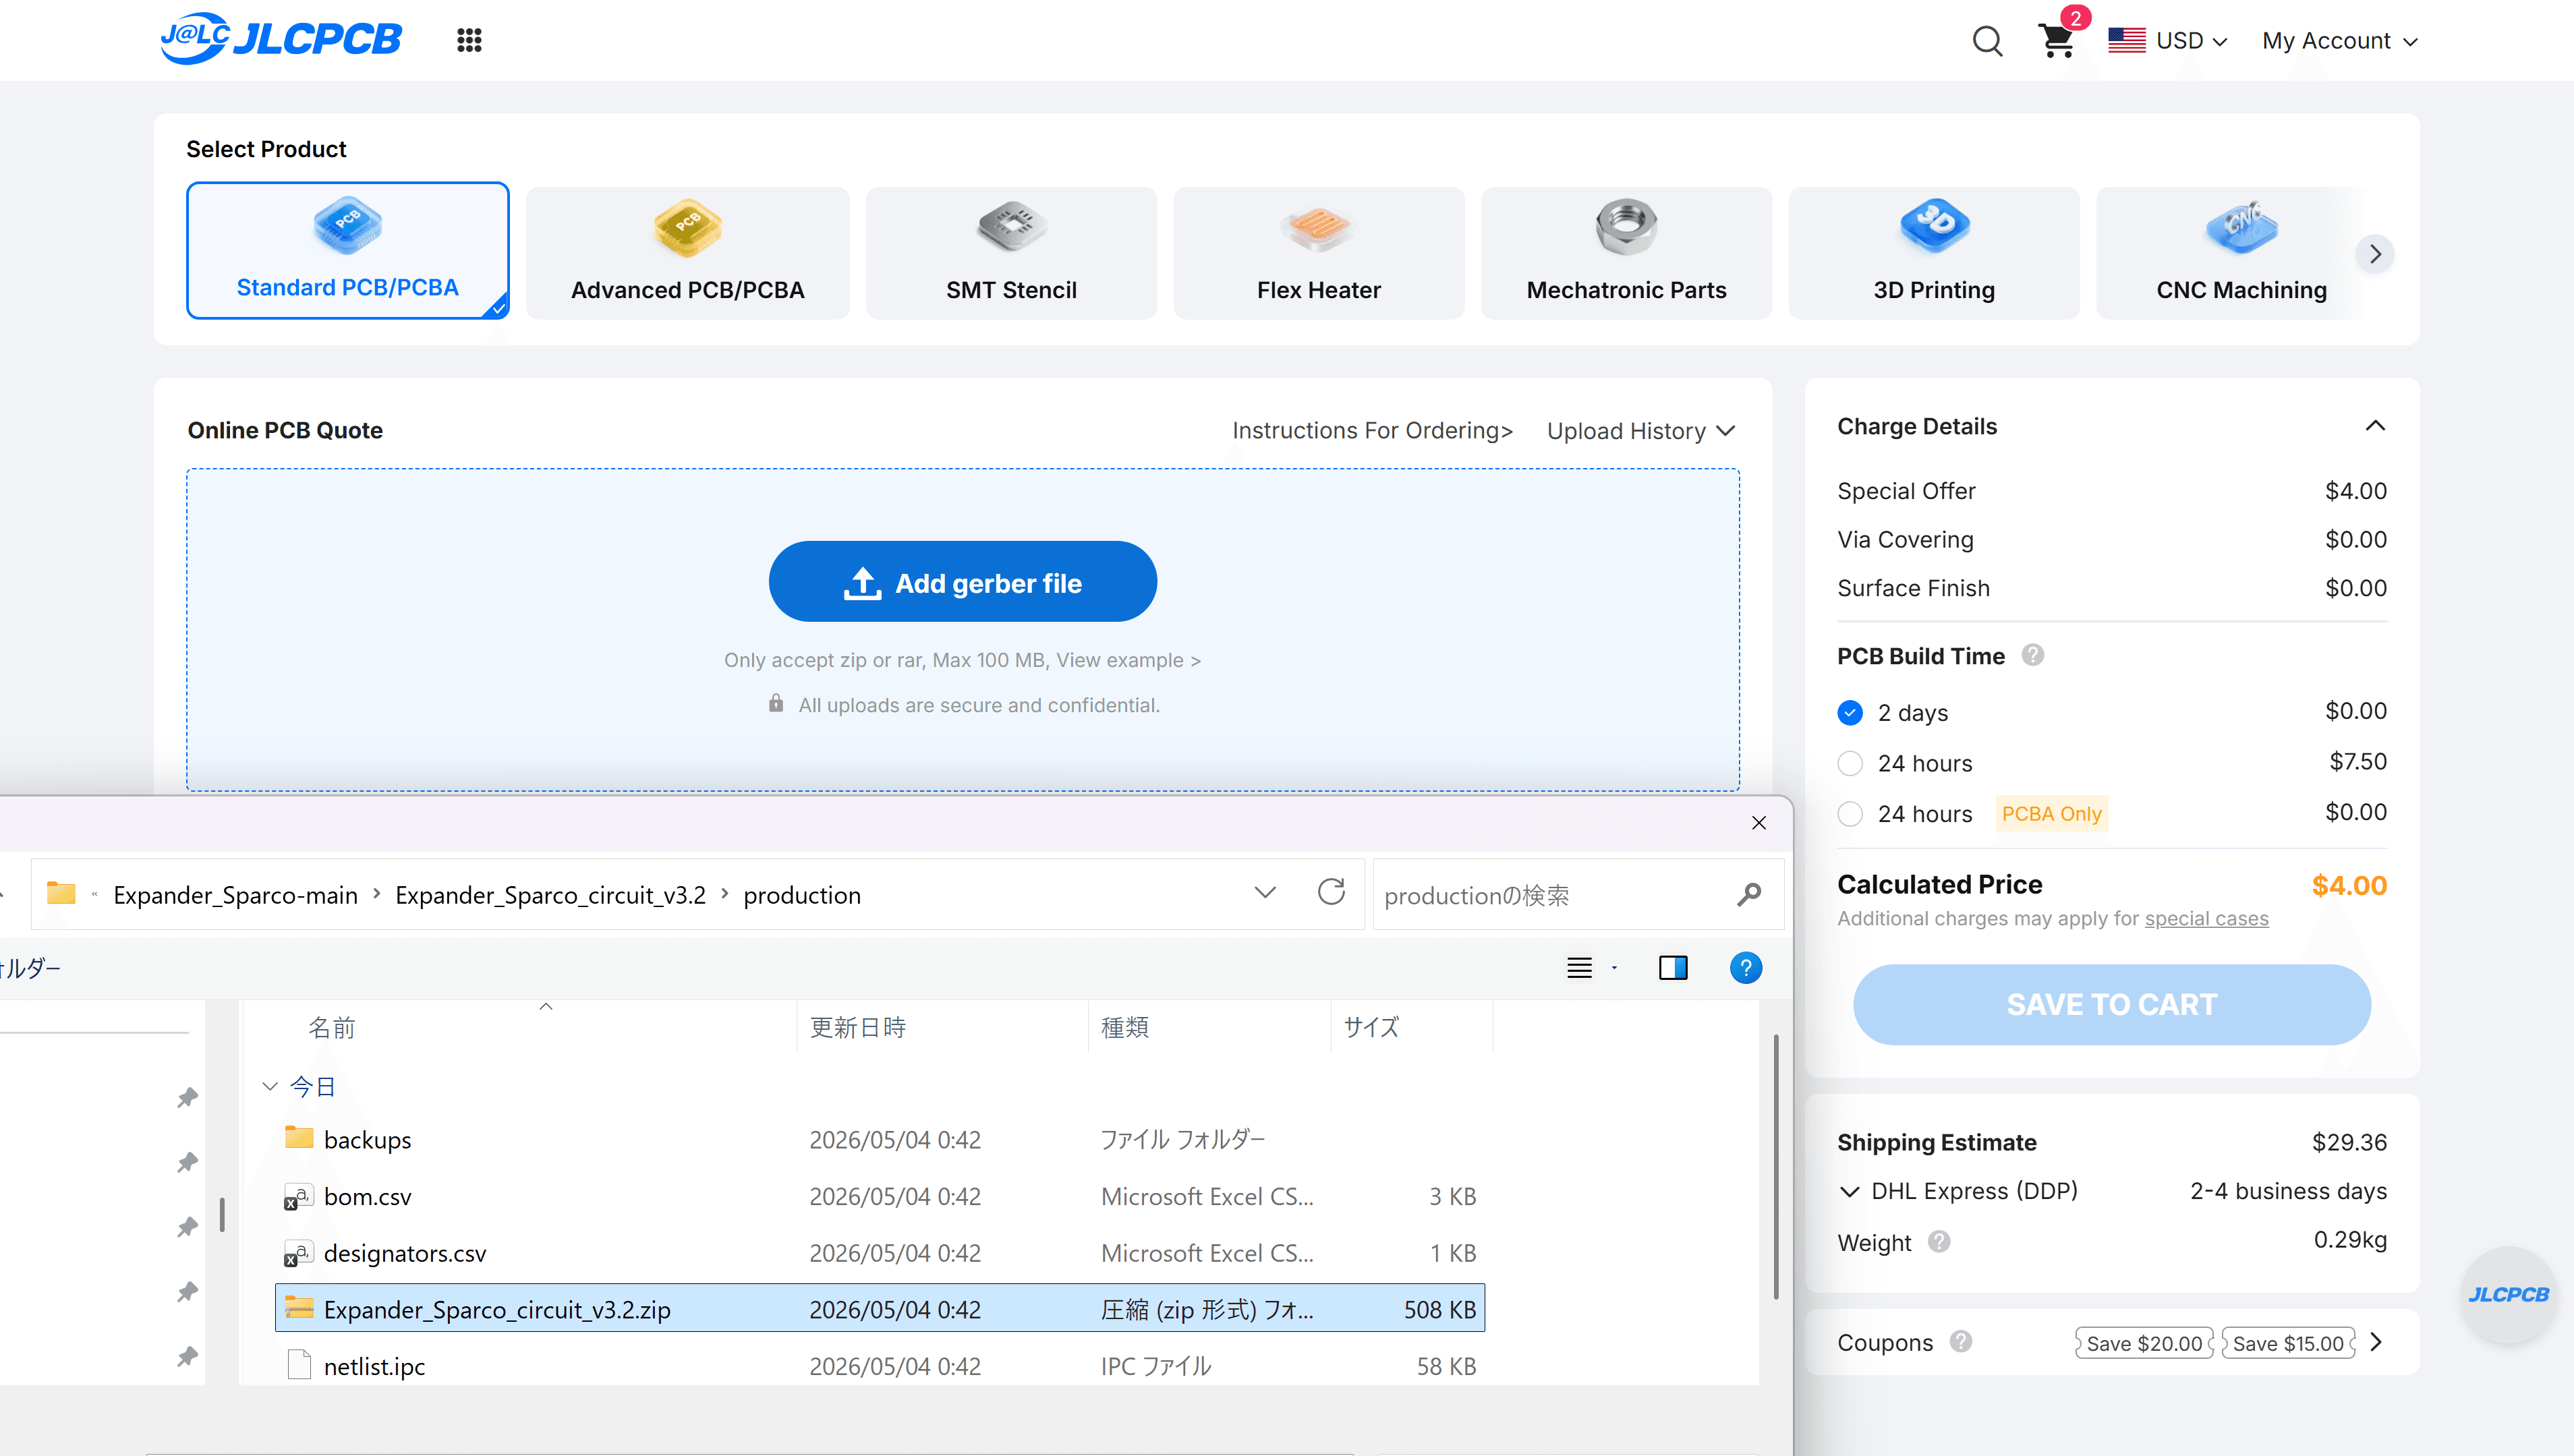Sort files by 種類 column header
2574x1456 pixels.
[x=1125, y=1027]
